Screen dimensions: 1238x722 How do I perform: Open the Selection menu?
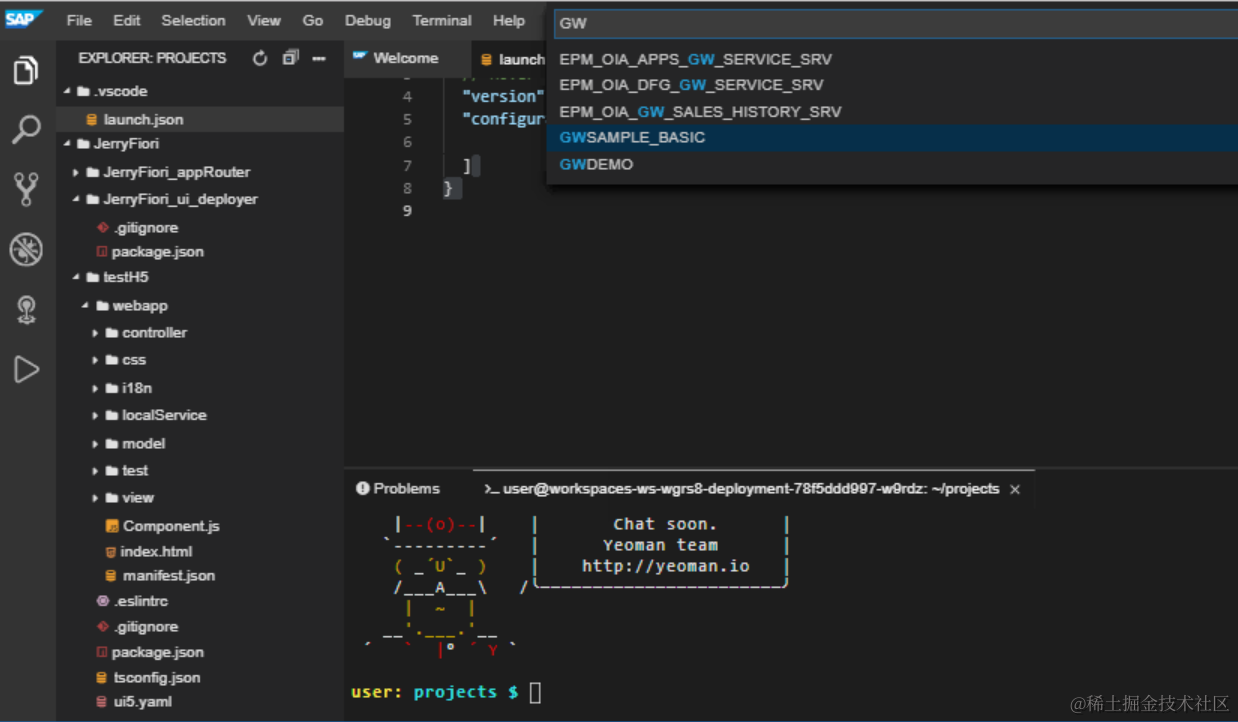(193, 20)
